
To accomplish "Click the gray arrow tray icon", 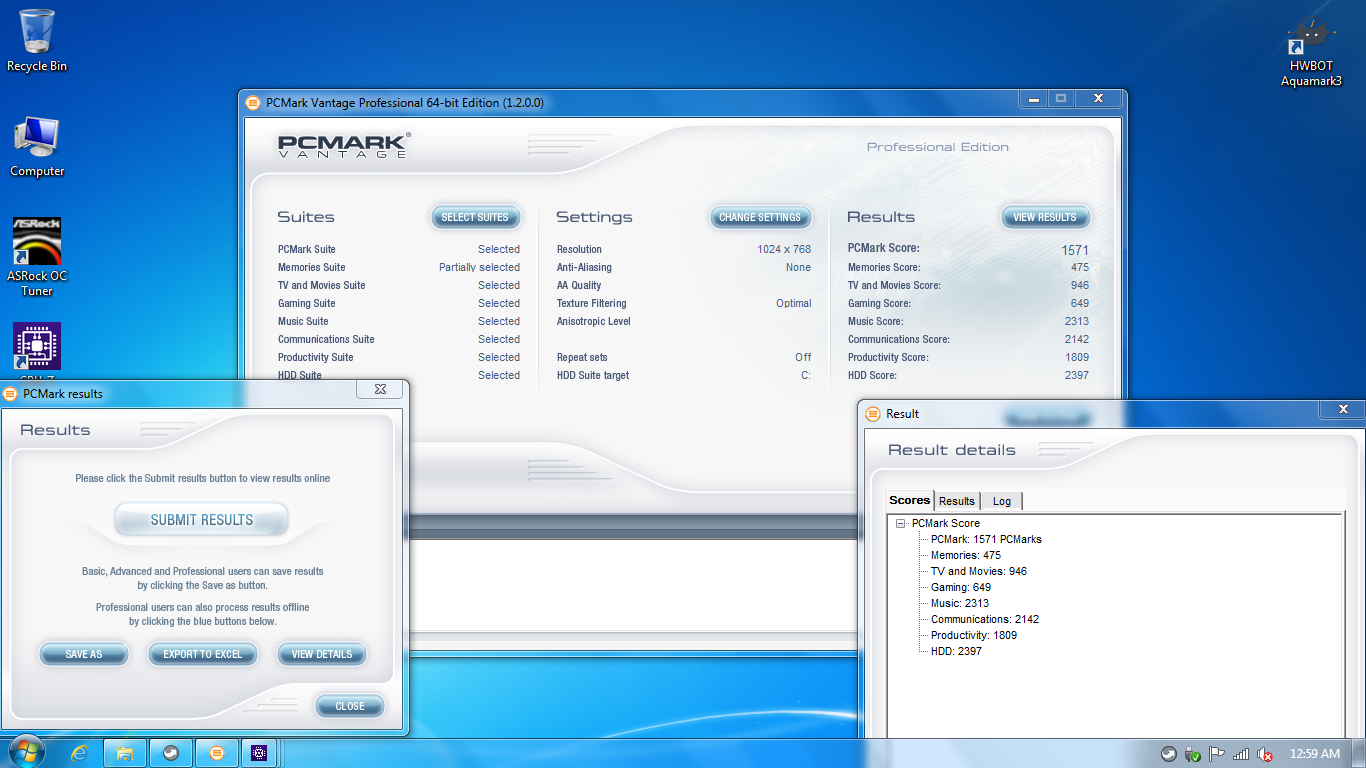I will pos(1168,754).
